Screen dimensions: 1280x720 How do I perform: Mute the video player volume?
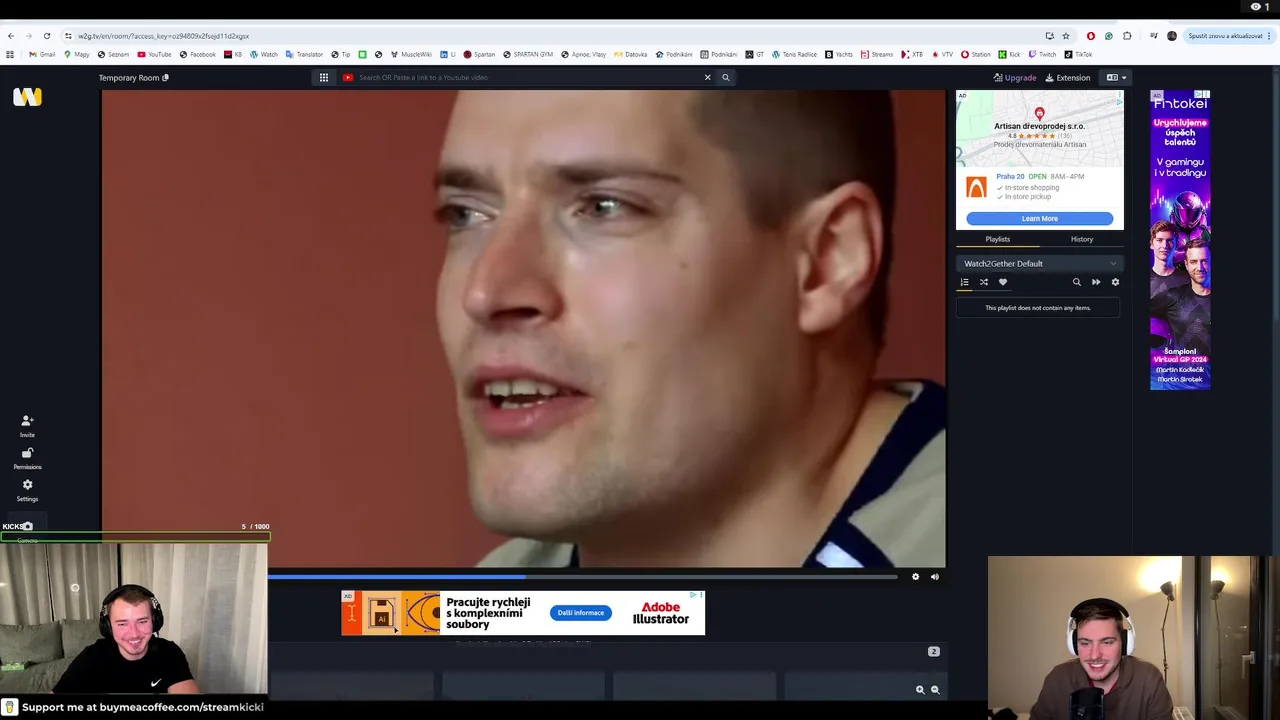pyautogui.click(x=934, y=576)
